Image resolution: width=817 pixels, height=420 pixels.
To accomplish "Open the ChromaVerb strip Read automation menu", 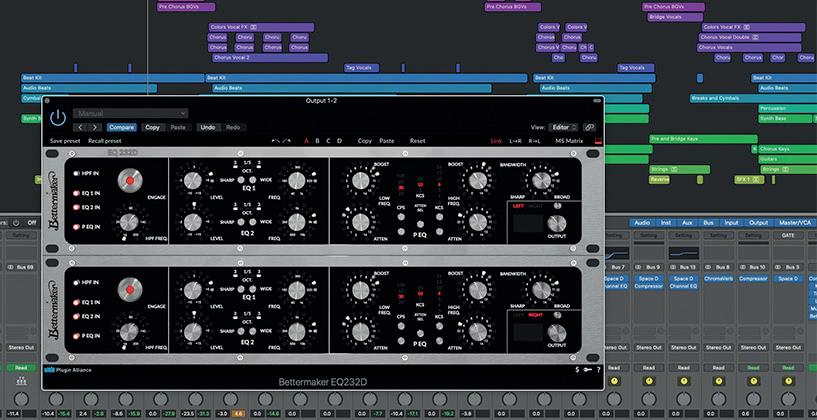I will pos(718,367).
